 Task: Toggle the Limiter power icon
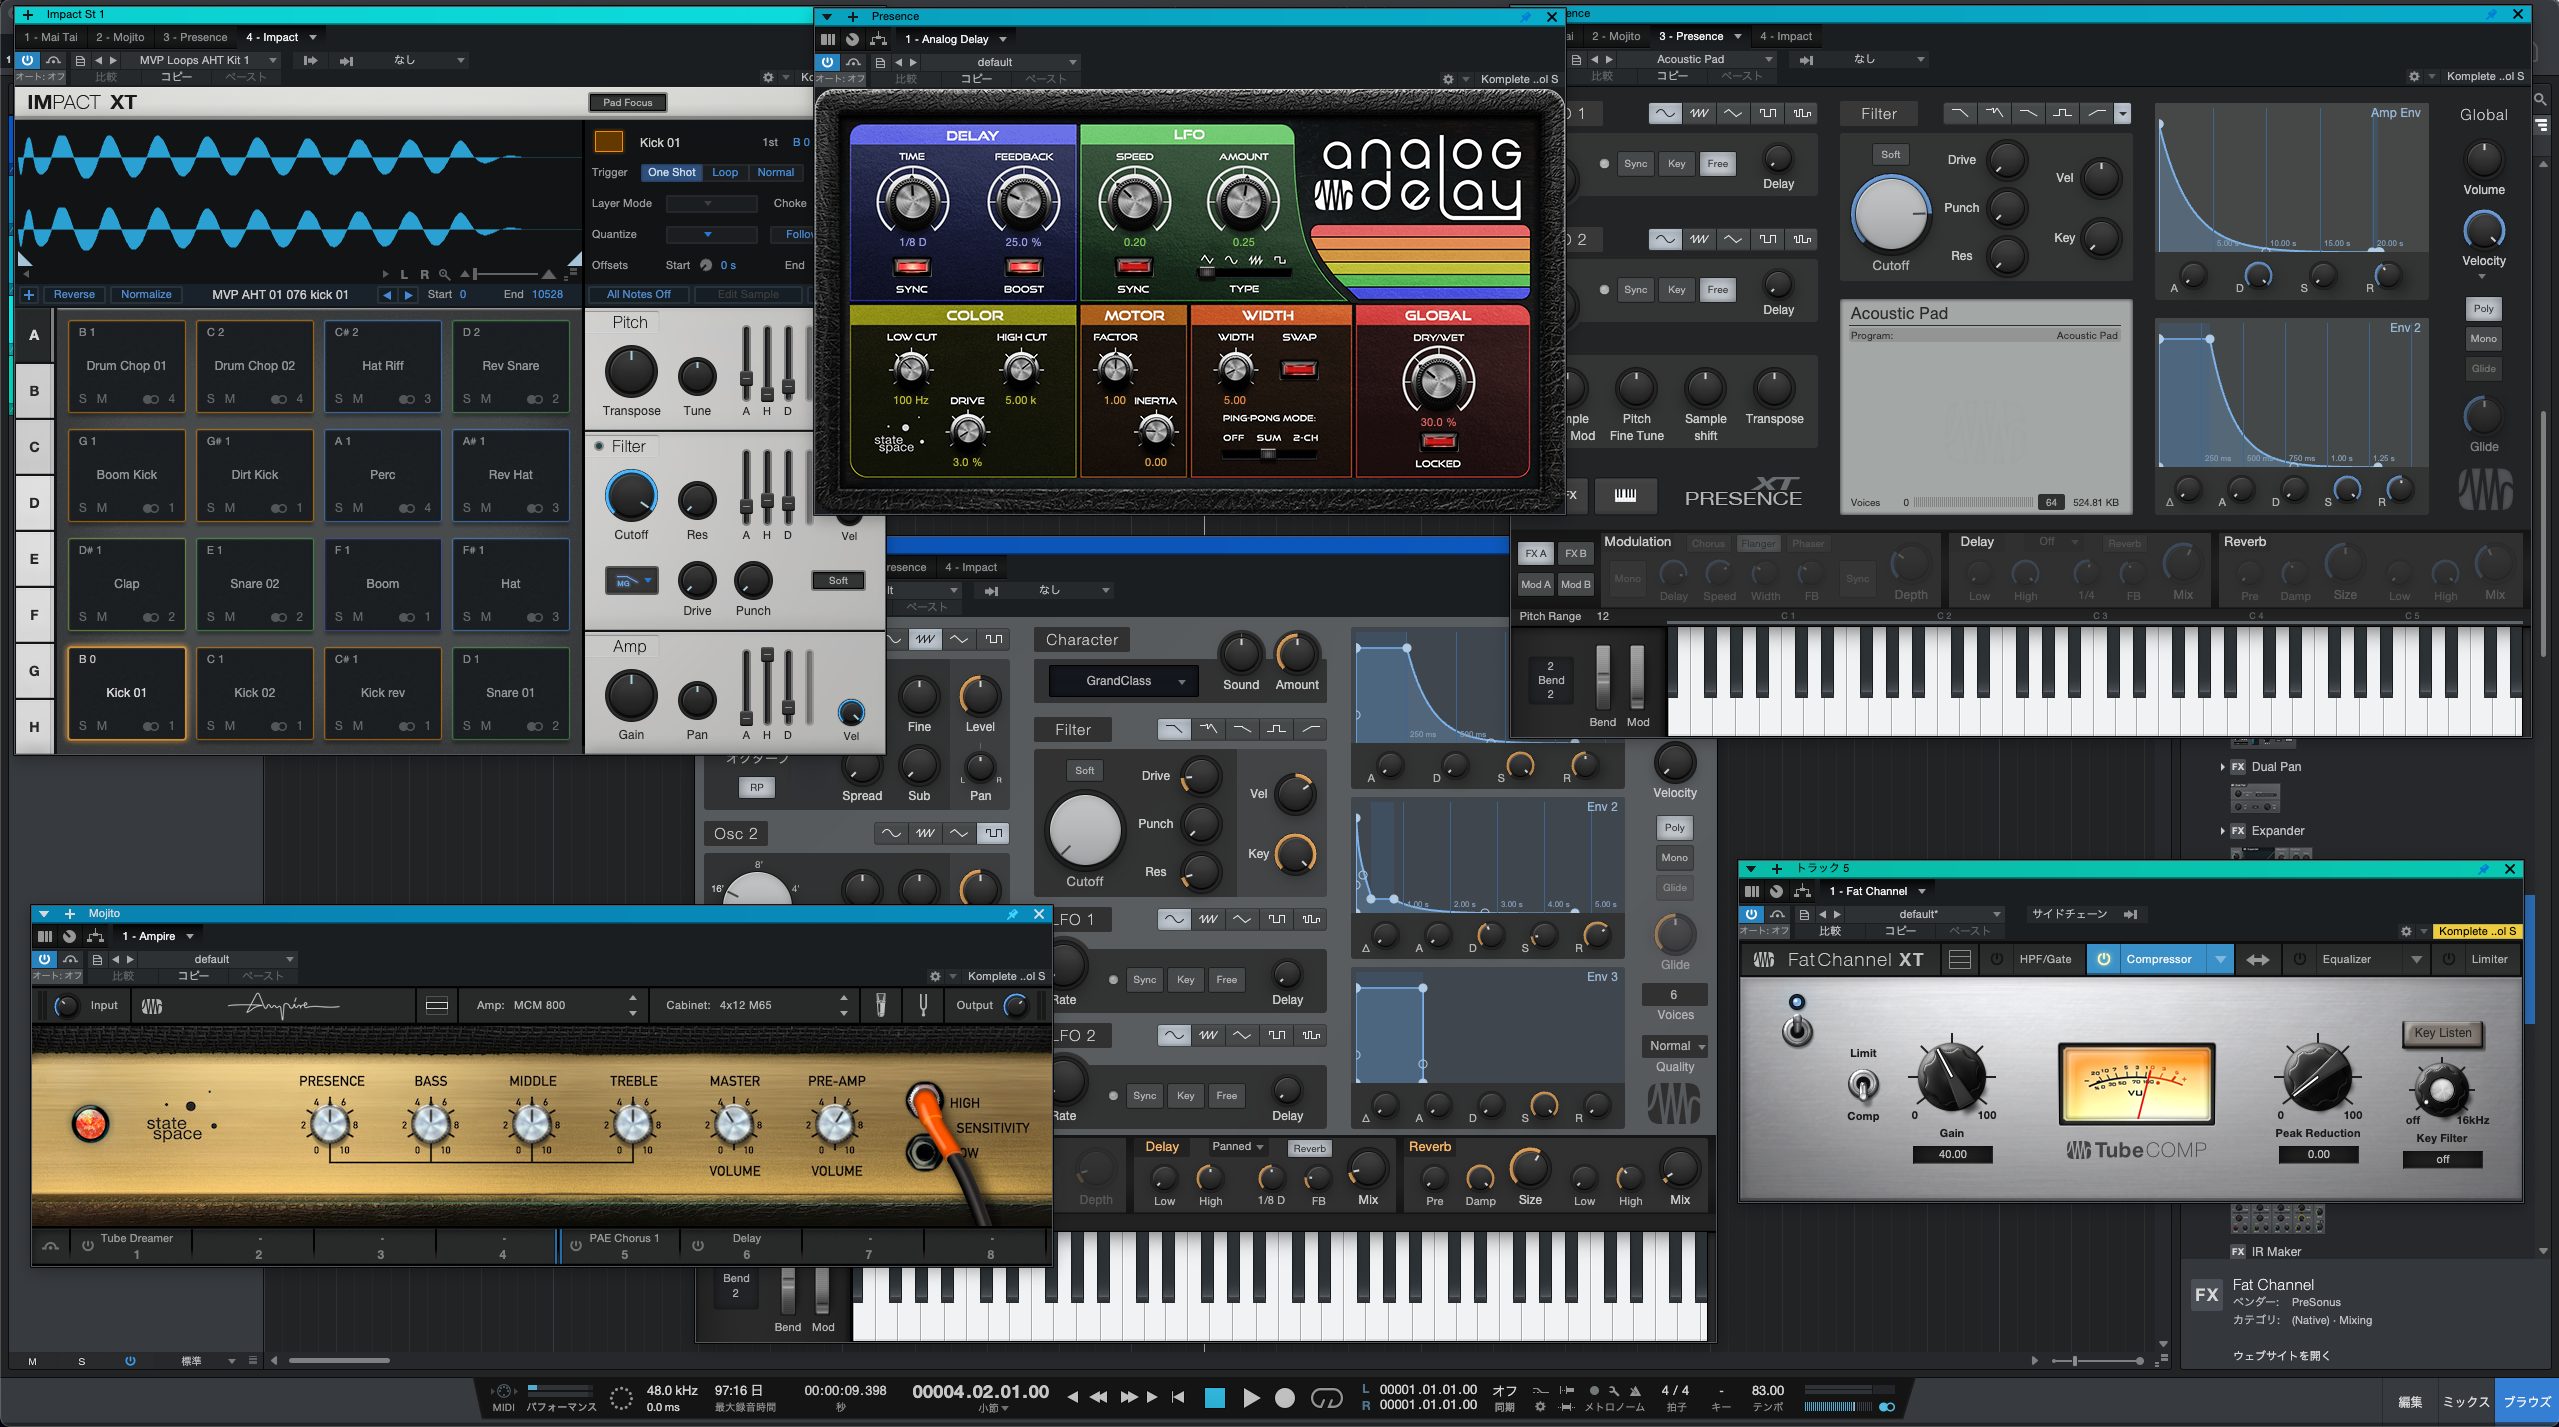pos(2449,959)
